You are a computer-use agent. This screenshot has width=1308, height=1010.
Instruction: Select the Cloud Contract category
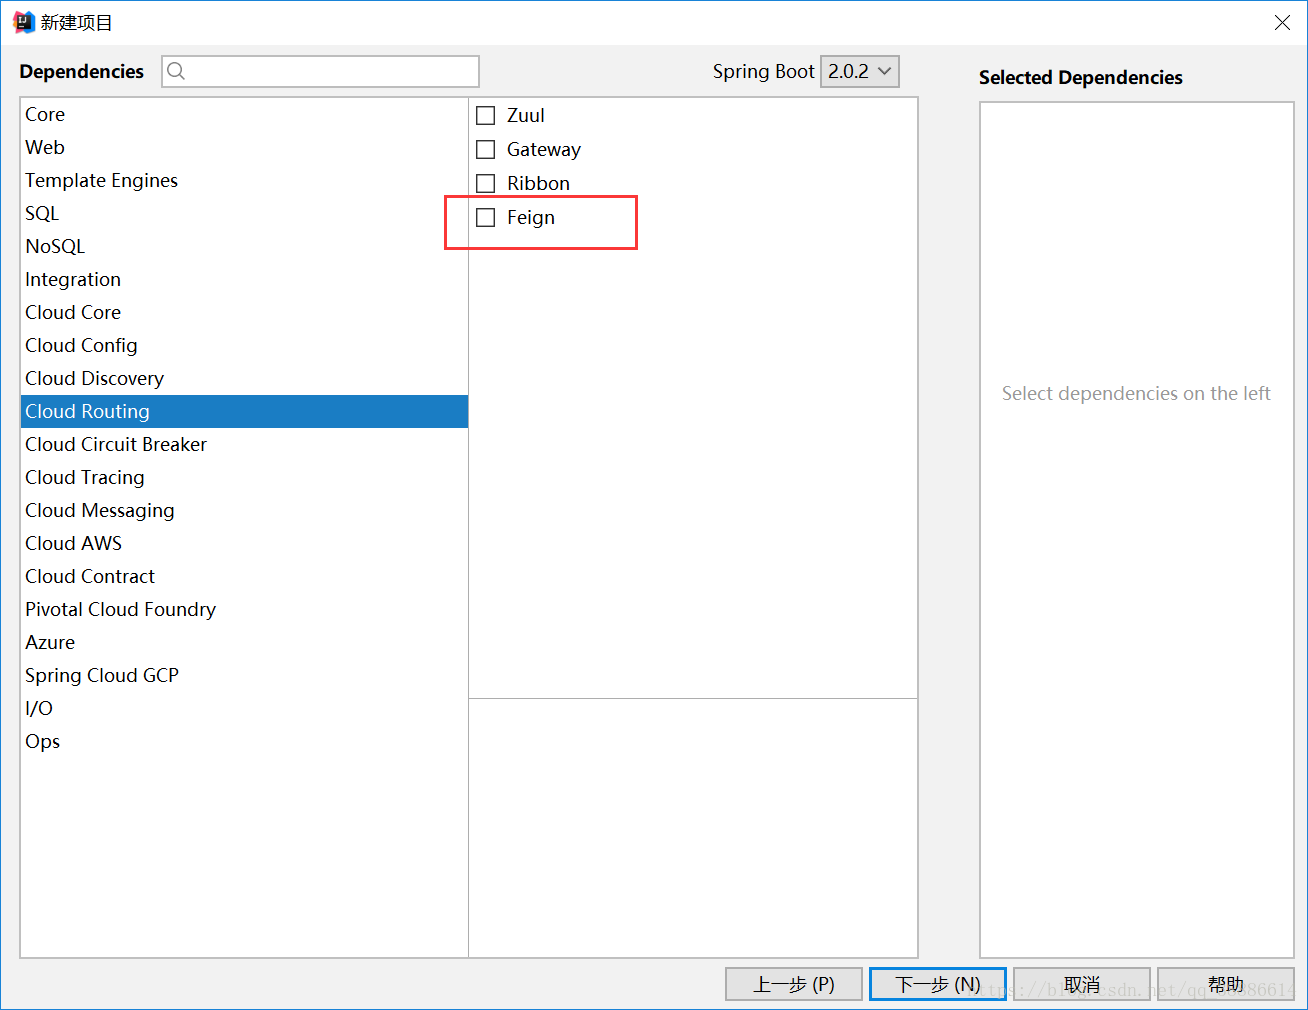(244, 576)
